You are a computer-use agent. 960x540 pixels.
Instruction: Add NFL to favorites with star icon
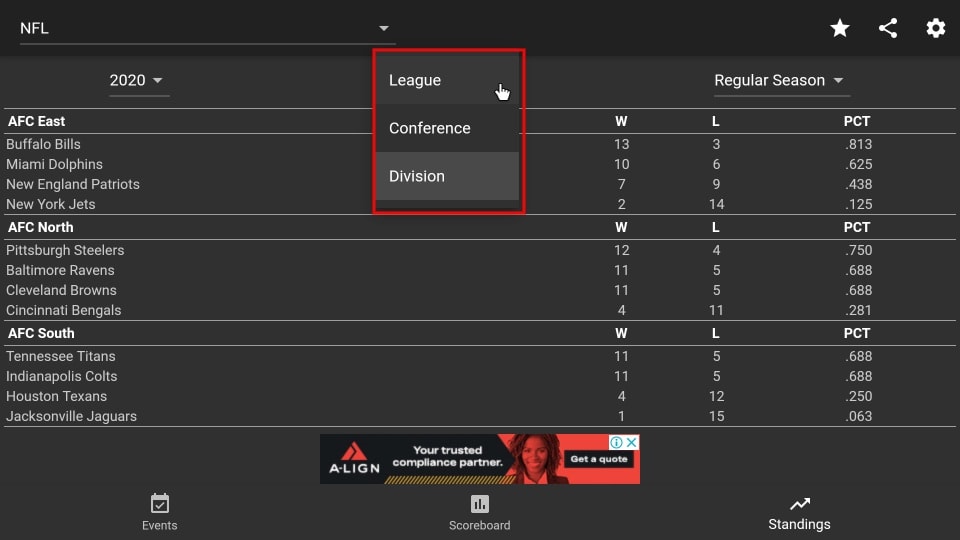coord(839,28)
